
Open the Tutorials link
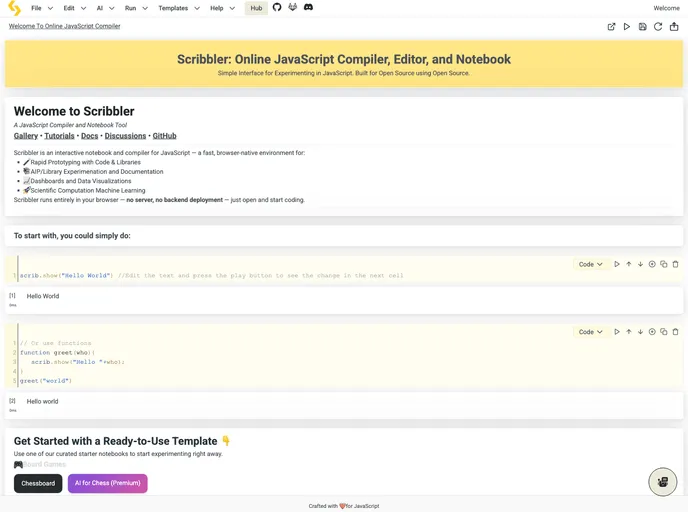coord(59,136)
